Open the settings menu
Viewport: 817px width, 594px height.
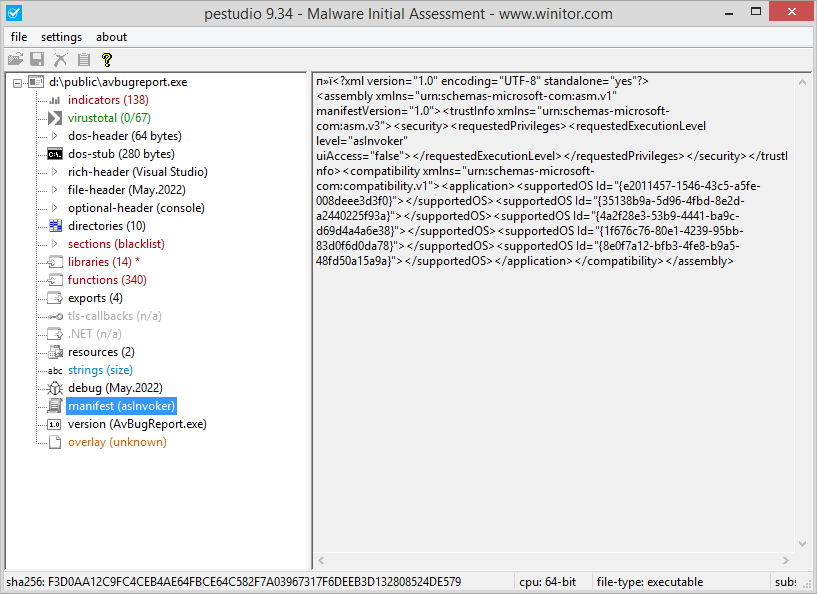tap(61, 37)
